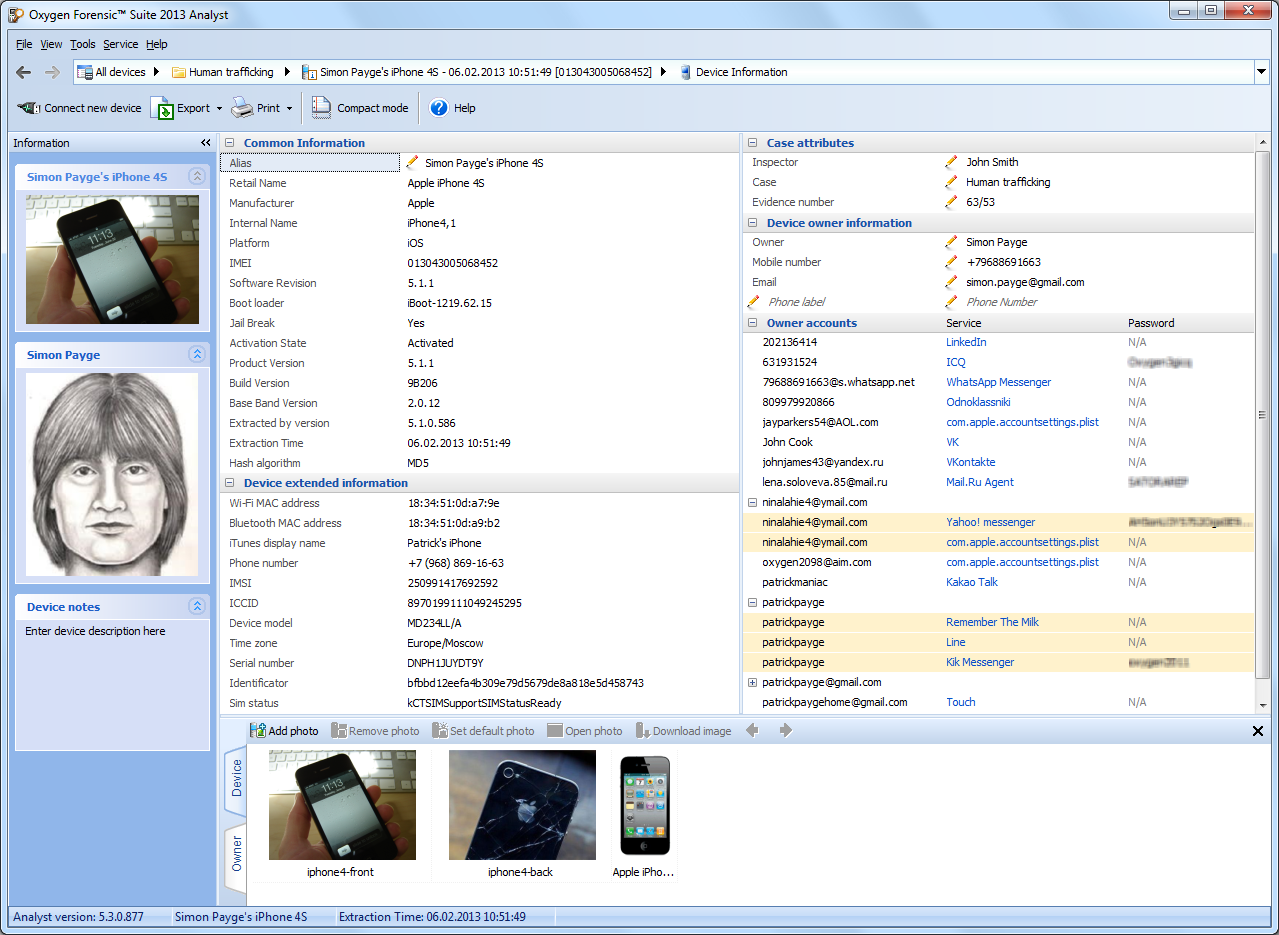Viewport: 1279px width, 935px height.
Task: Edit the Case attribute pencil icon
Action: (x=951, y=182)
